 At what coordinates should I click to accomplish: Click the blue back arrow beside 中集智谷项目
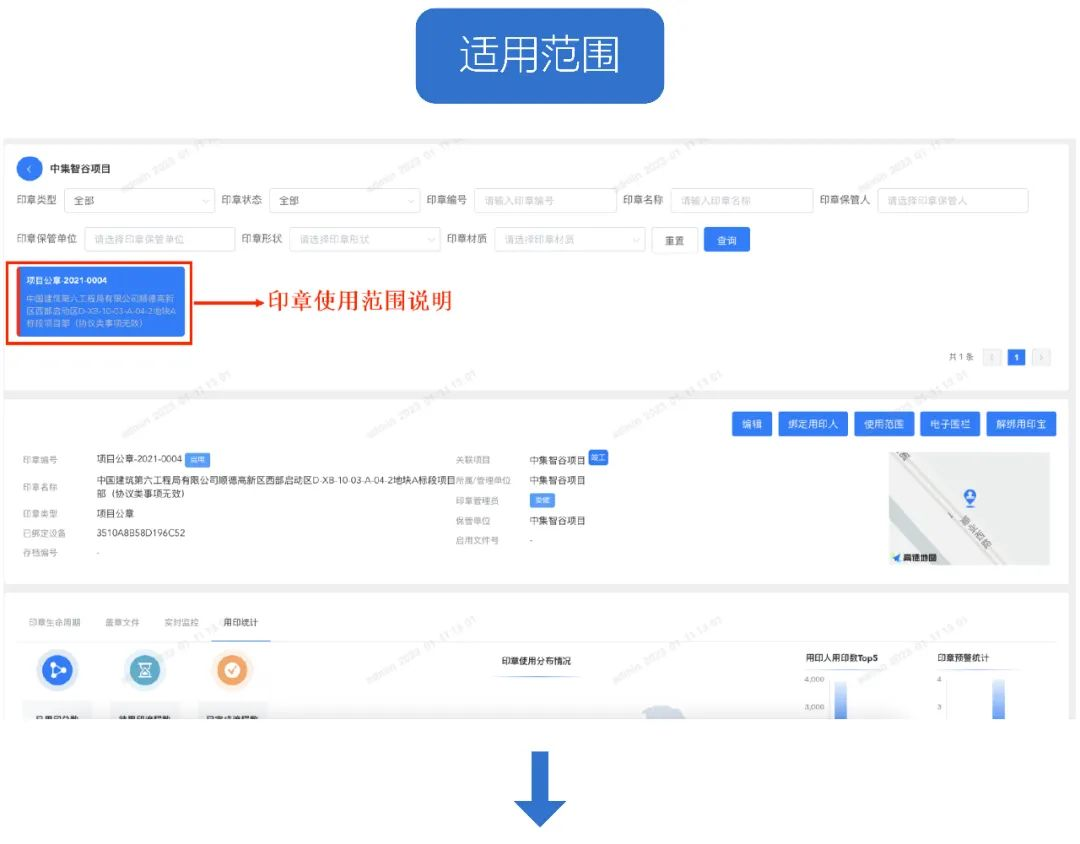coord(29,169)
